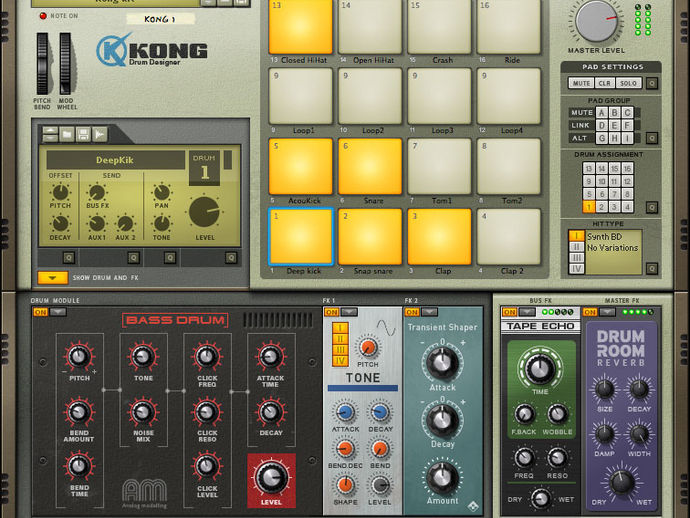Click the Pitch Bend wheel
Viewport: 690px width, 518px height.
point(43,64)
